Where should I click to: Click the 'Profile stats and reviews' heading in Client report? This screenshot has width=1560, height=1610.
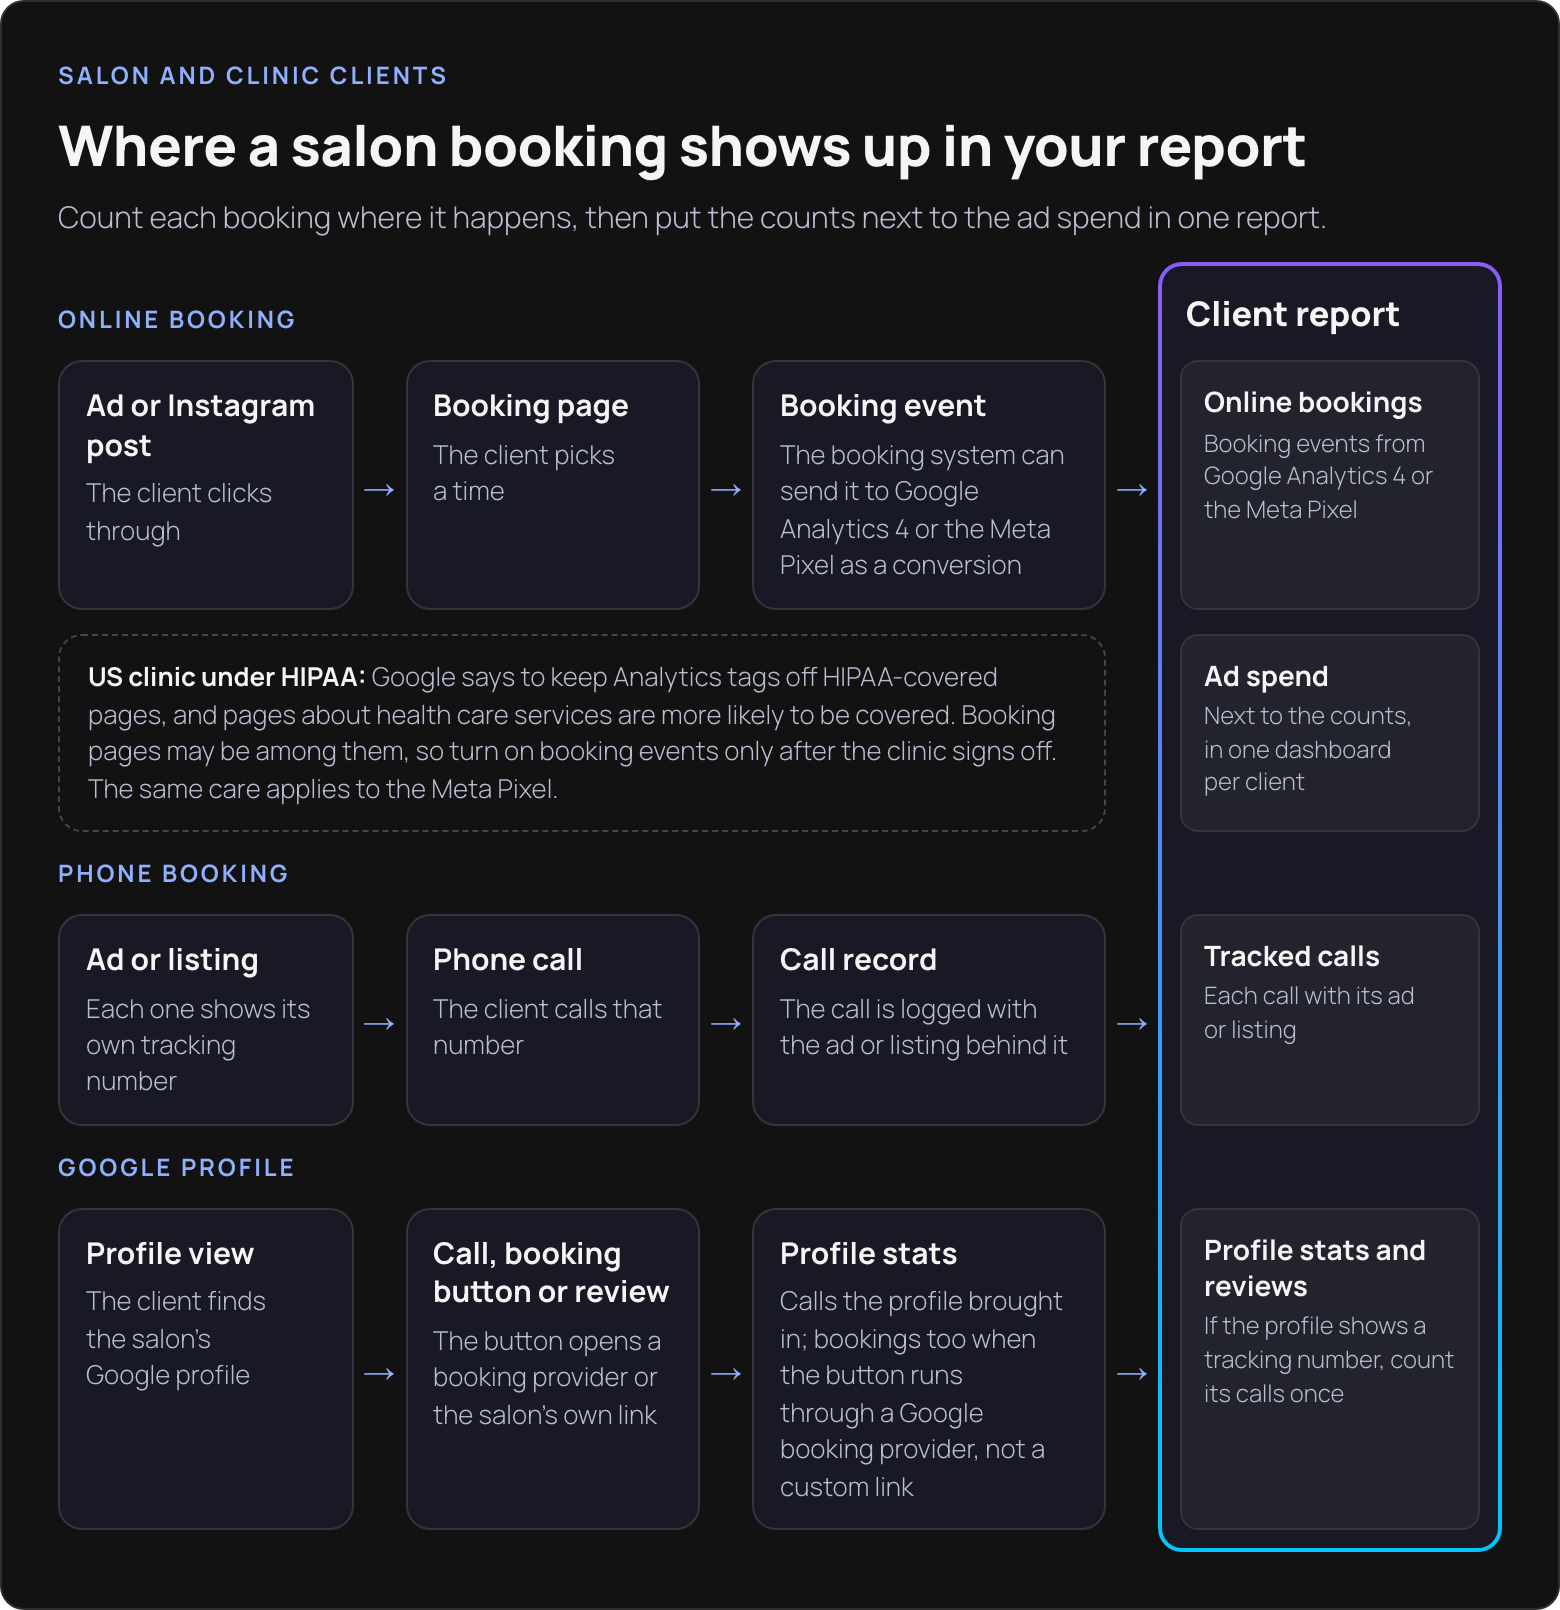[1314, 1268]
